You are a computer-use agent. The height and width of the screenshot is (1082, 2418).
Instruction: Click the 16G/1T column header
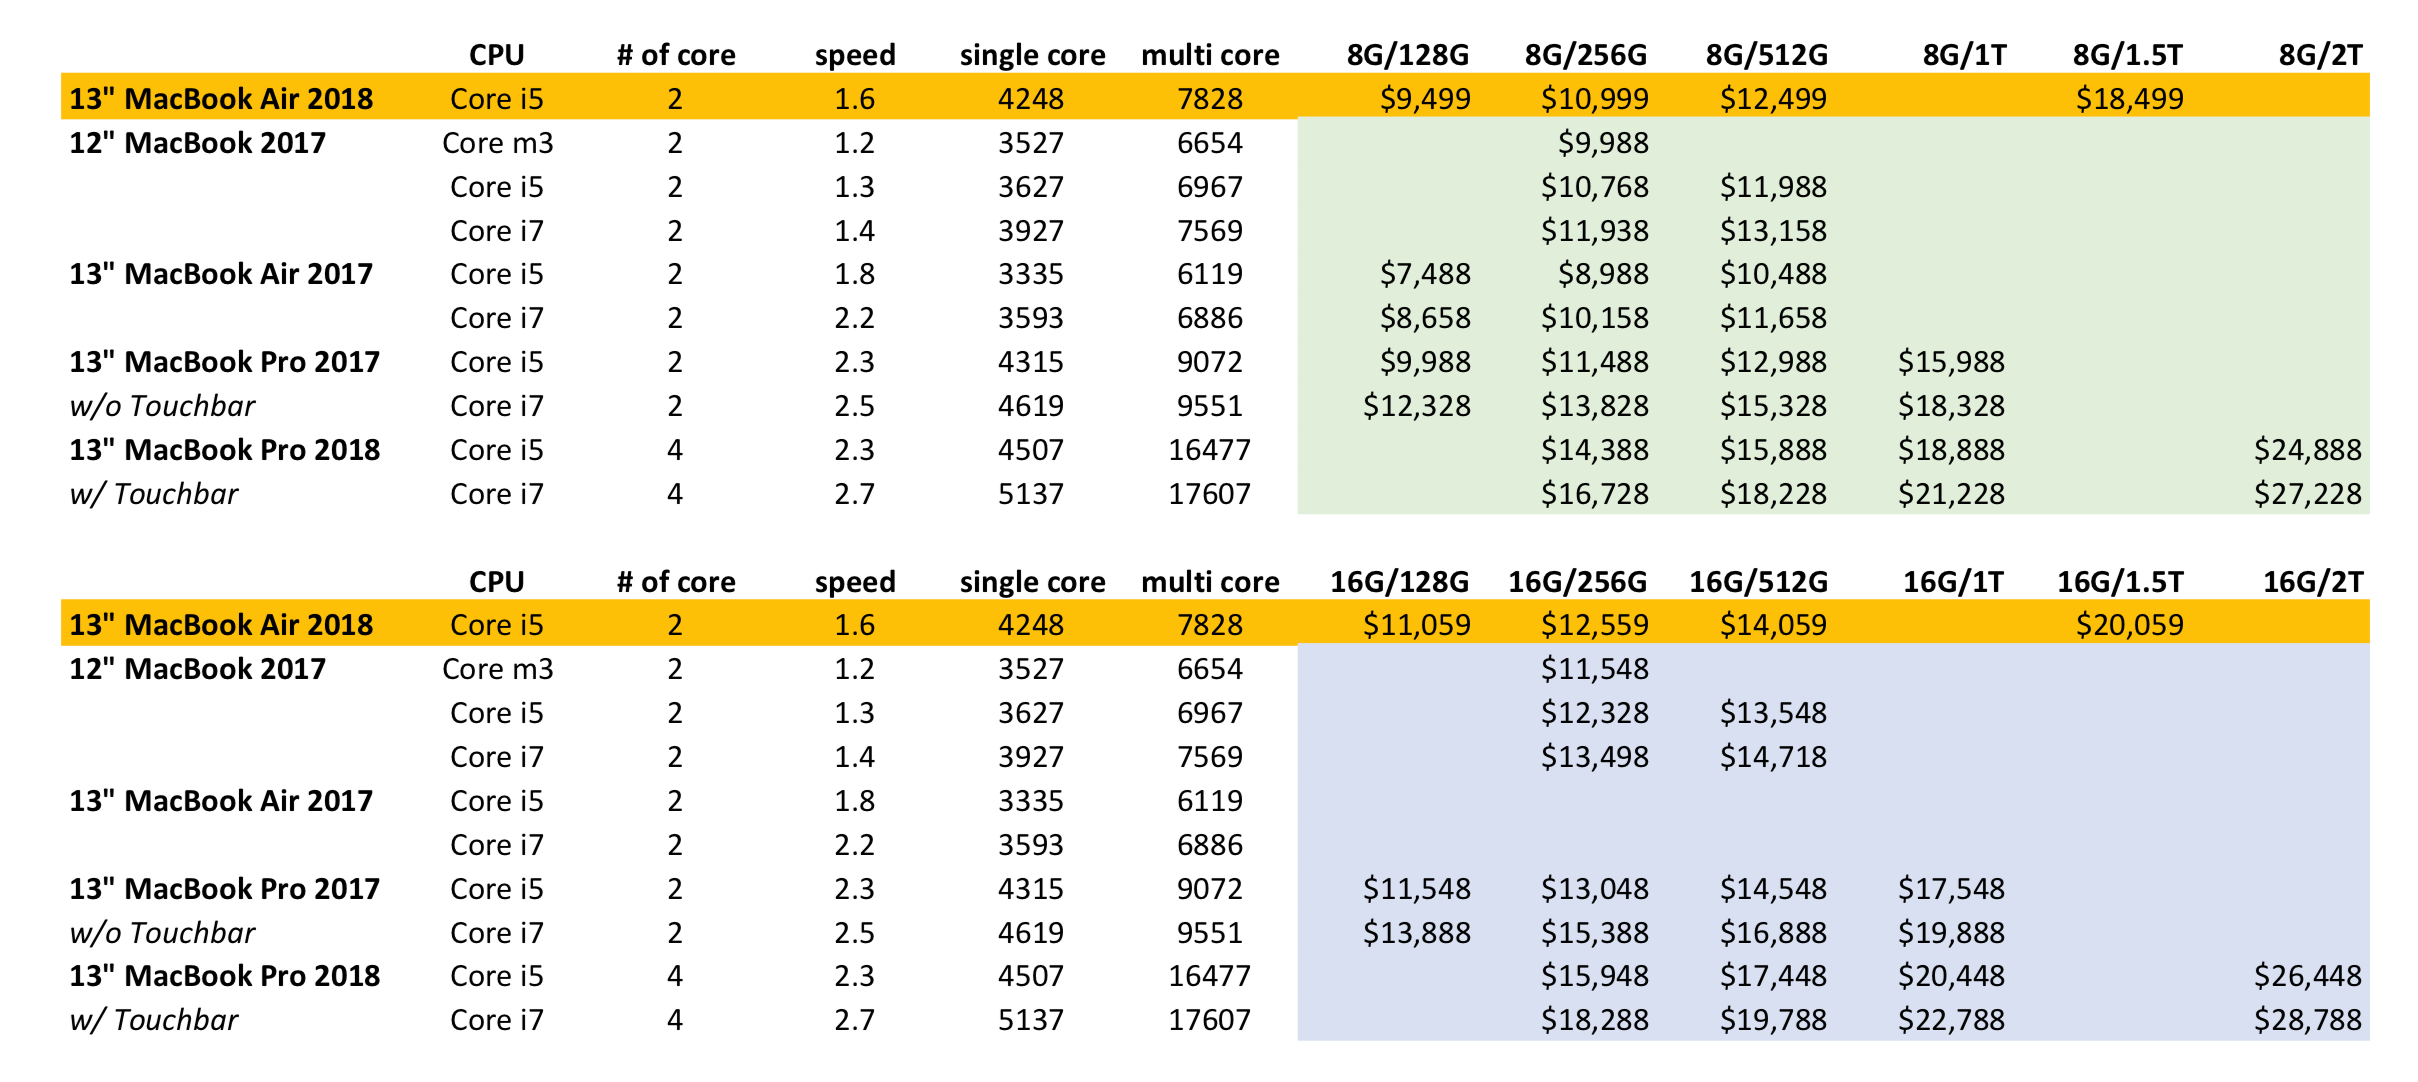[x=1954, y=582]
